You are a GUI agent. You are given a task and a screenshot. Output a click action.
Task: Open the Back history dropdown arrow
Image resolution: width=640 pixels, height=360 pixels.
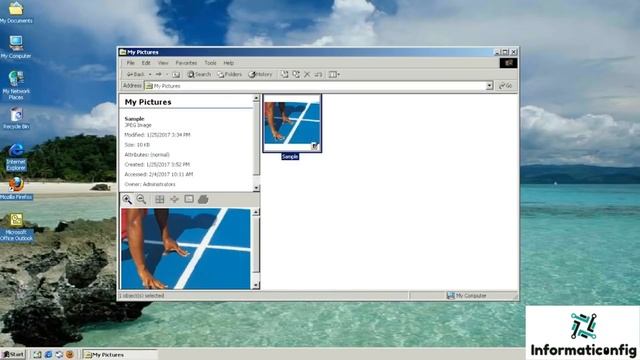point(150,74)
